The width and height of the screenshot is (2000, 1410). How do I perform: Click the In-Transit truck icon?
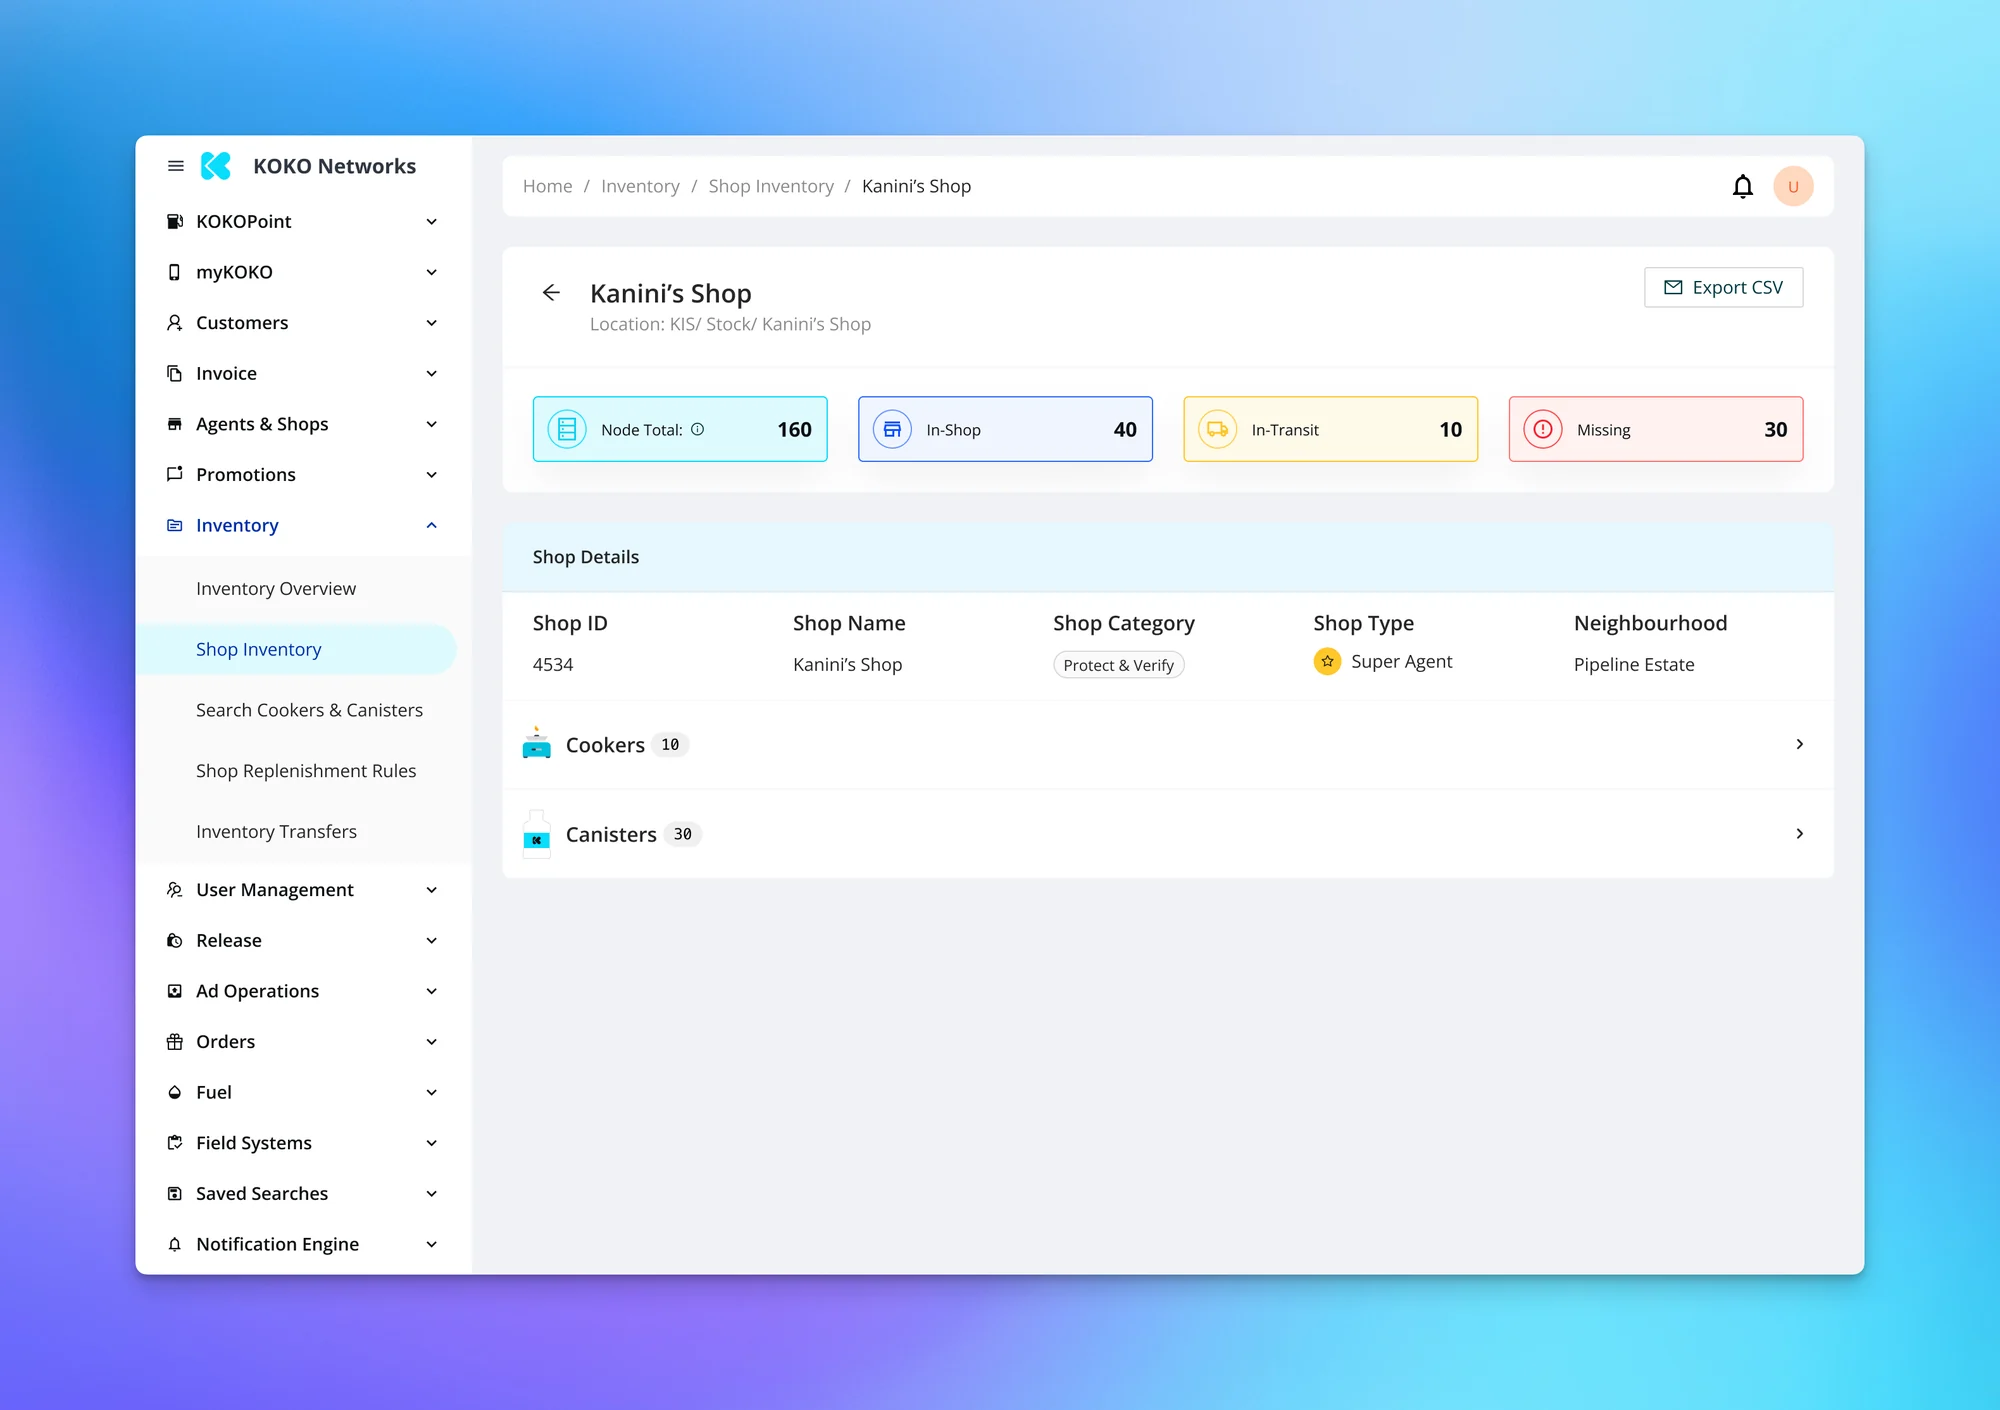click(x=1218, y=429)
